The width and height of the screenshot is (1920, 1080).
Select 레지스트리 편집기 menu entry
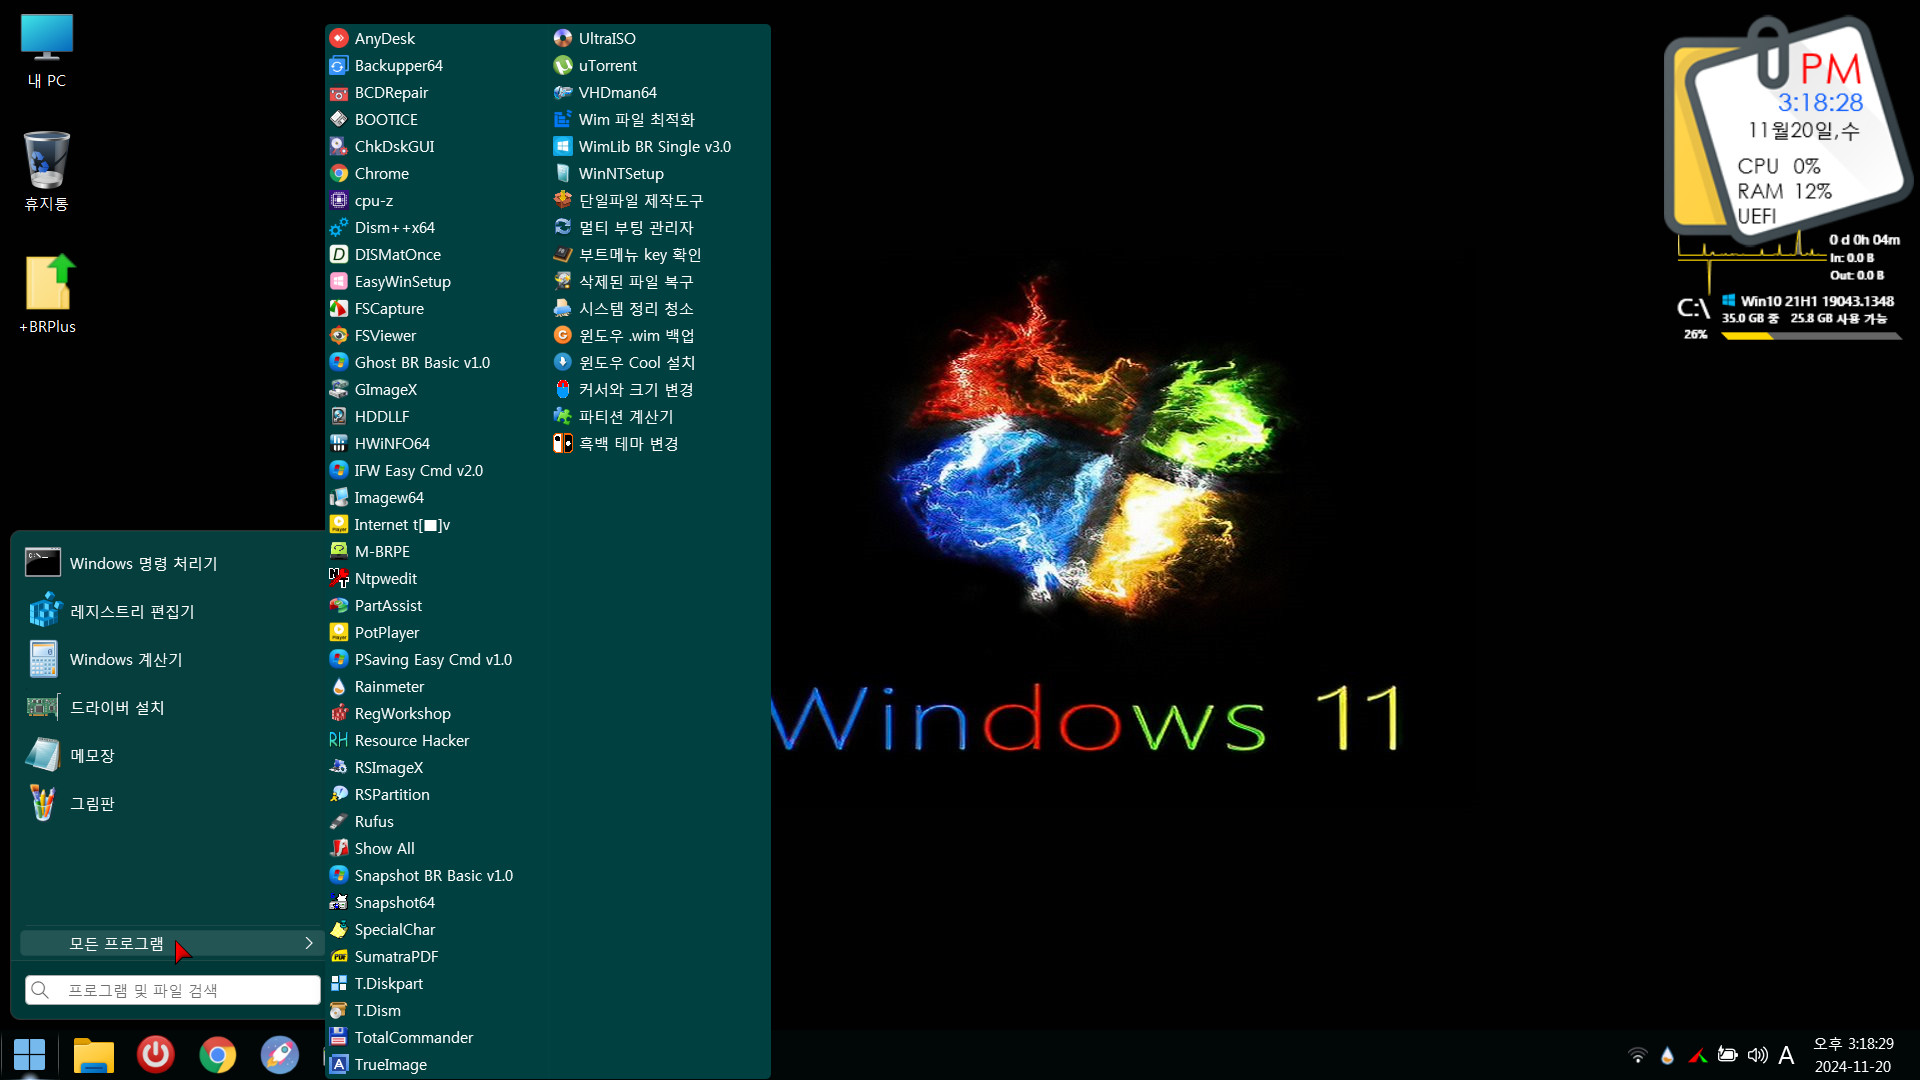tap(168, 611)
